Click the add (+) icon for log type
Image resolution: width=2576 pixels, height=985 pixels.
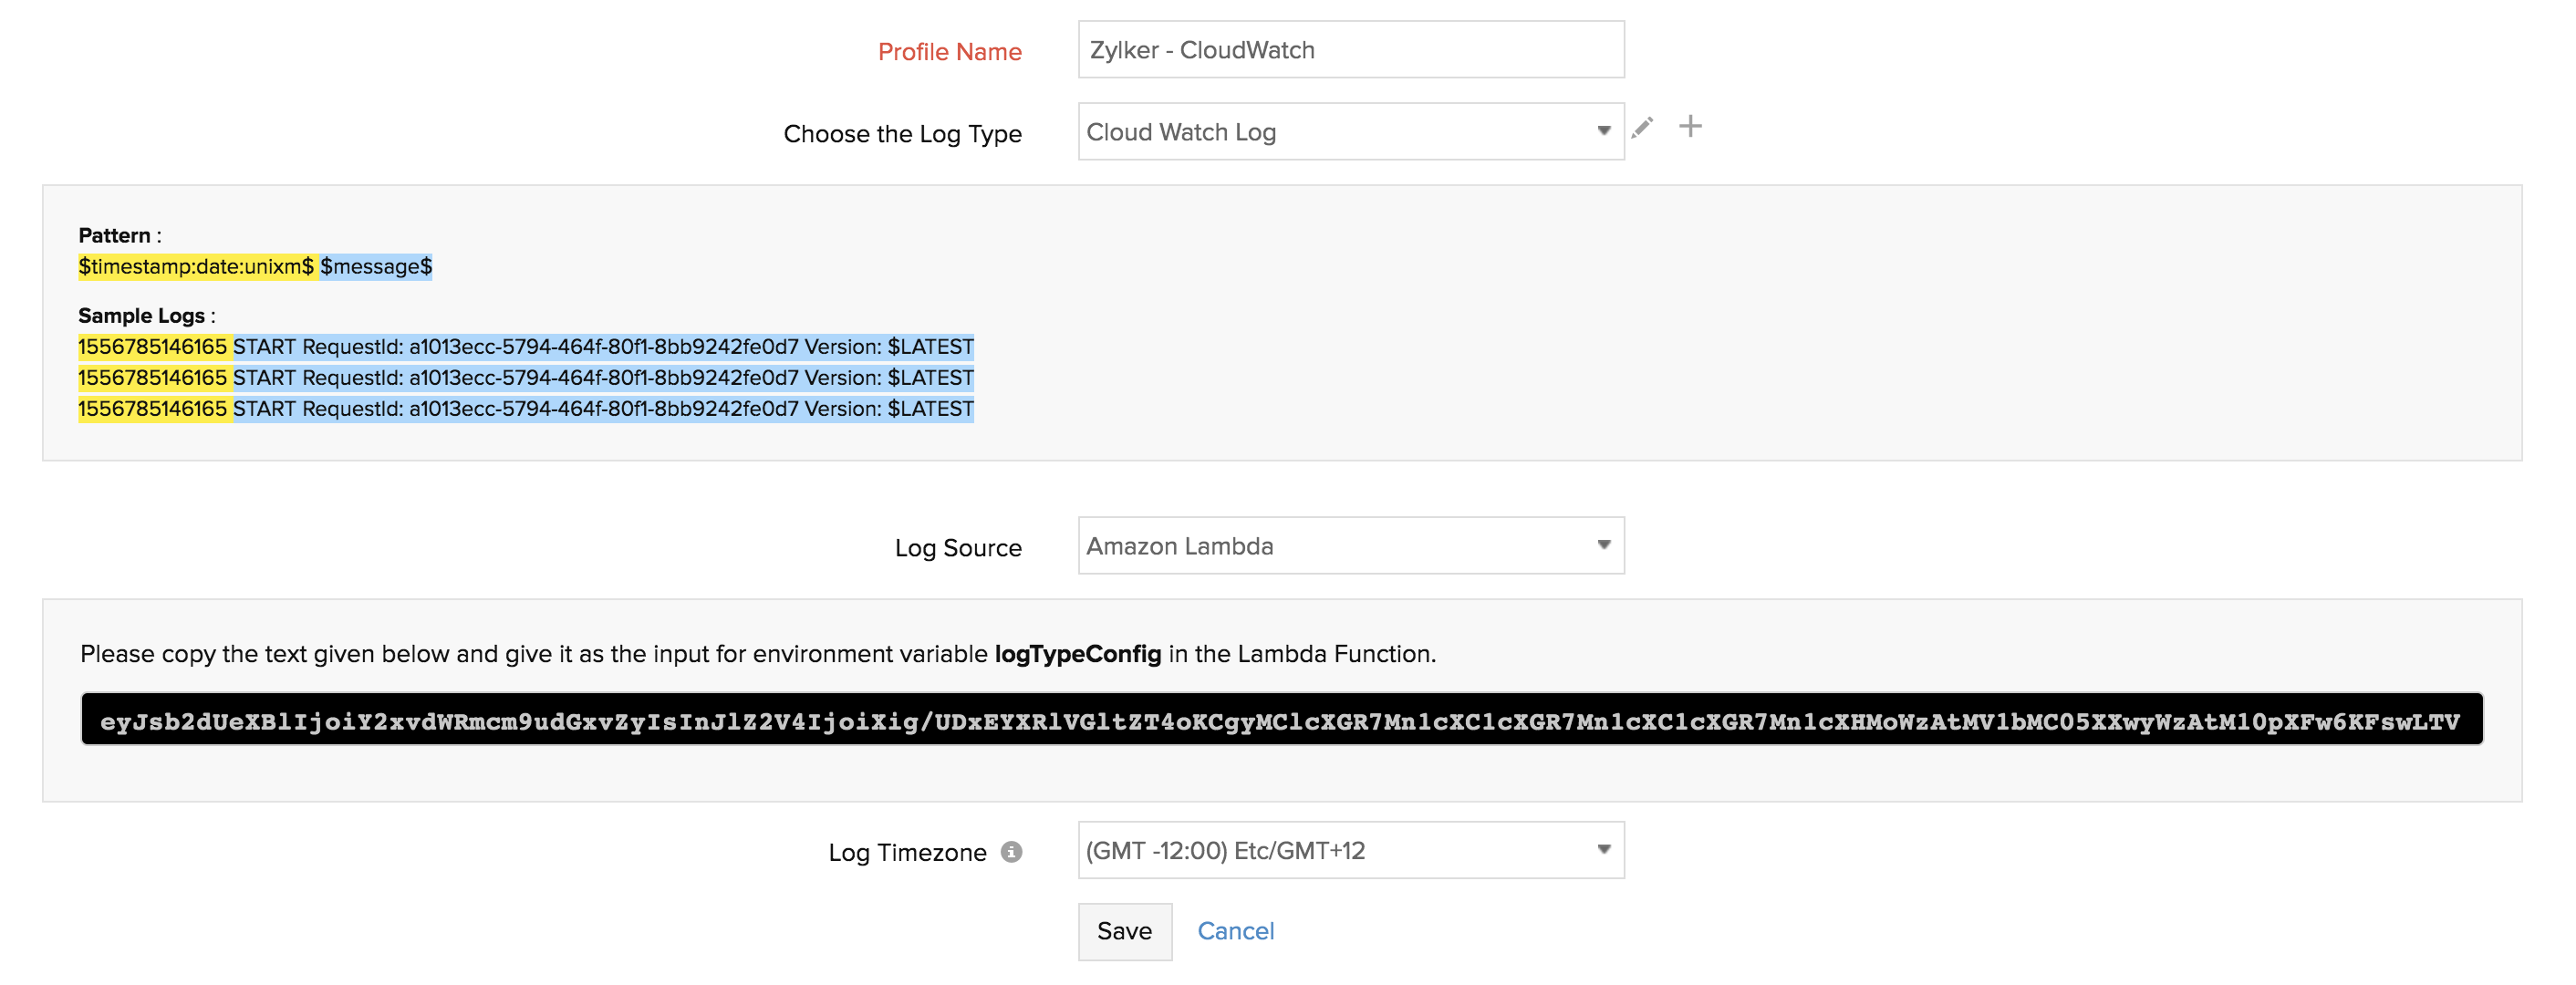(x=1688, y=128)
